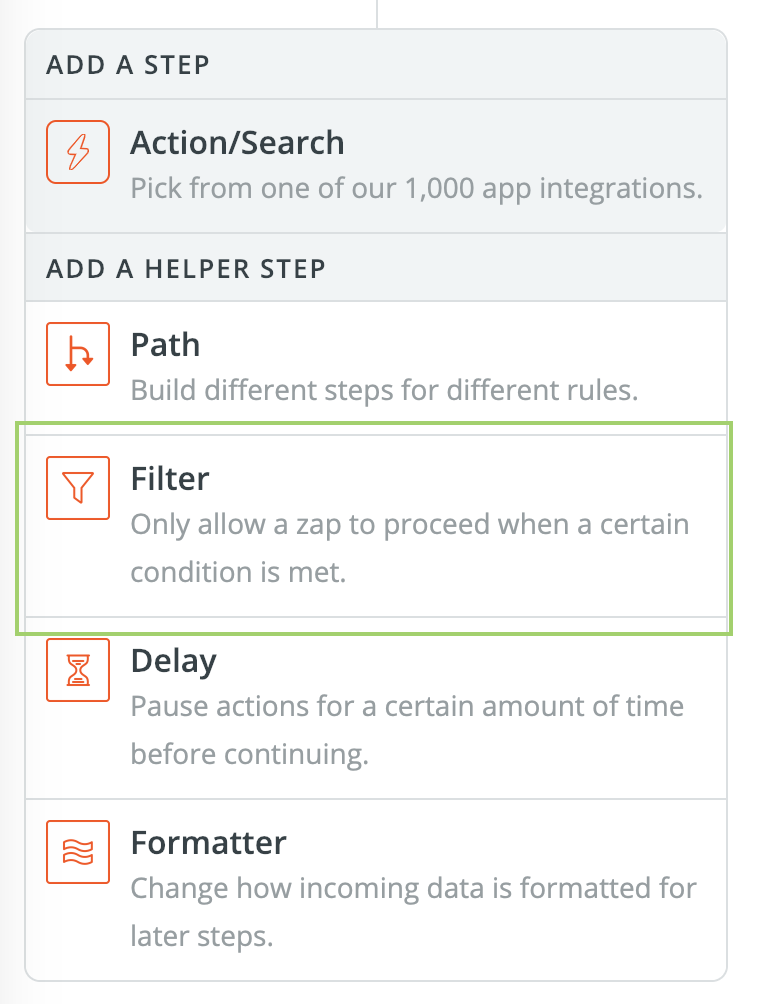Click the Action/Search lightning bolt icon
762x1004 pixels.
[78, 152]
